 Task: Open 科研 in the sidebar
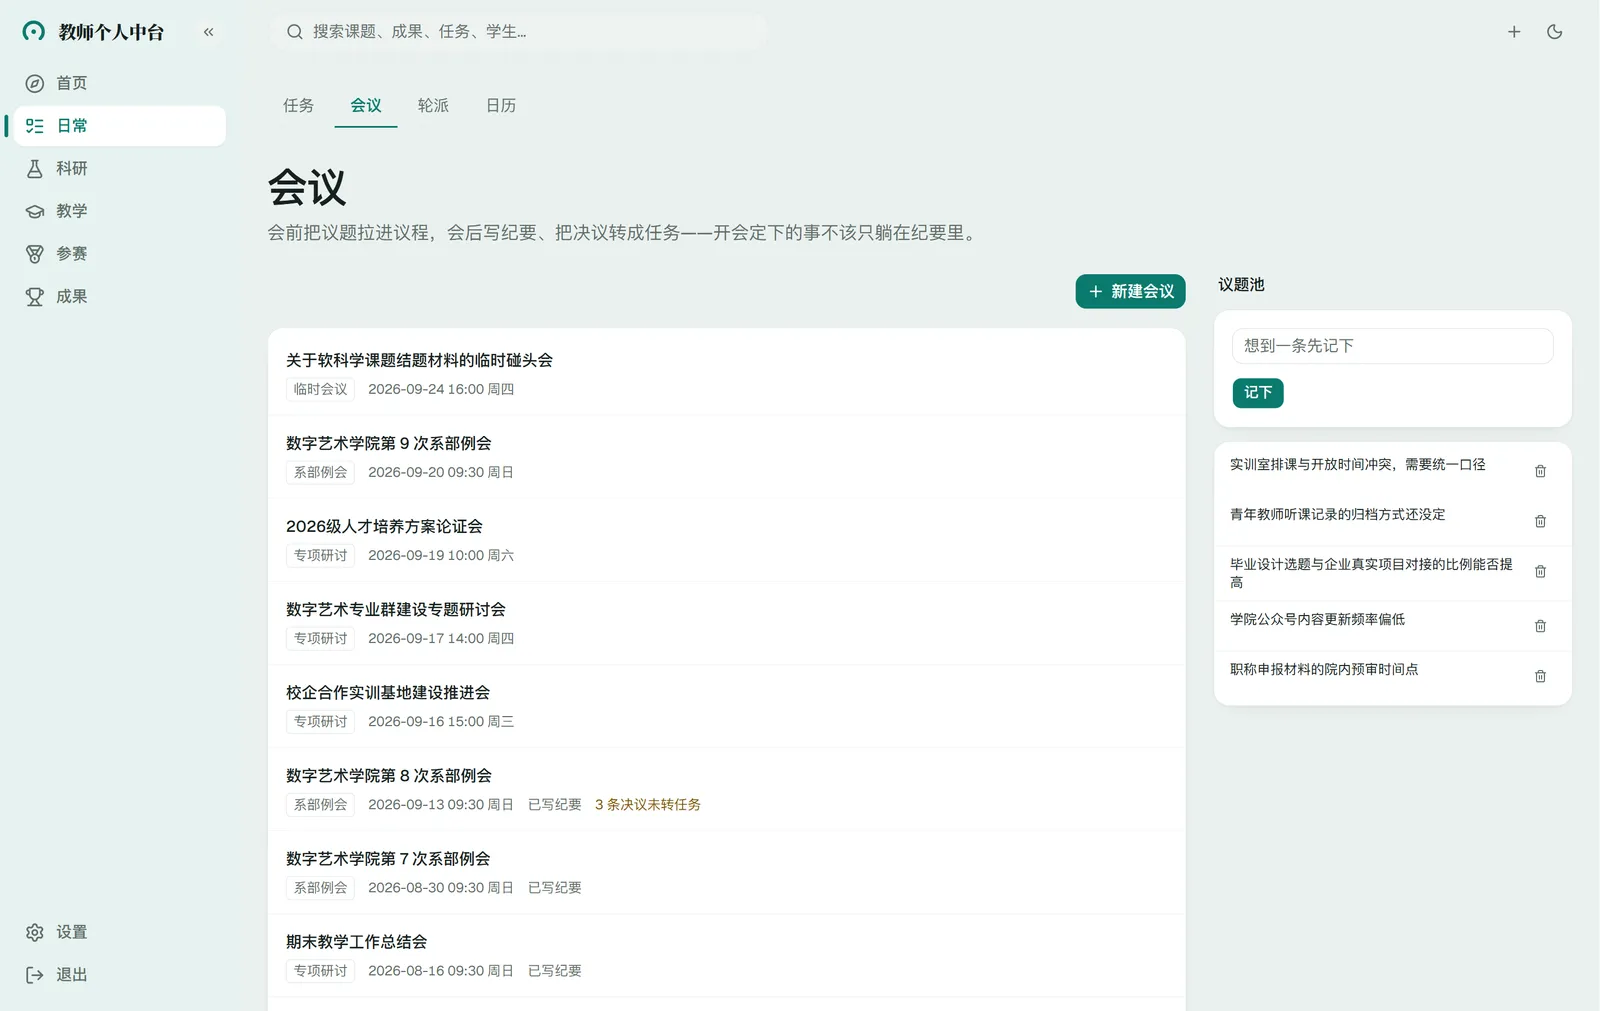pyautogui.click(x=120, y=169)
